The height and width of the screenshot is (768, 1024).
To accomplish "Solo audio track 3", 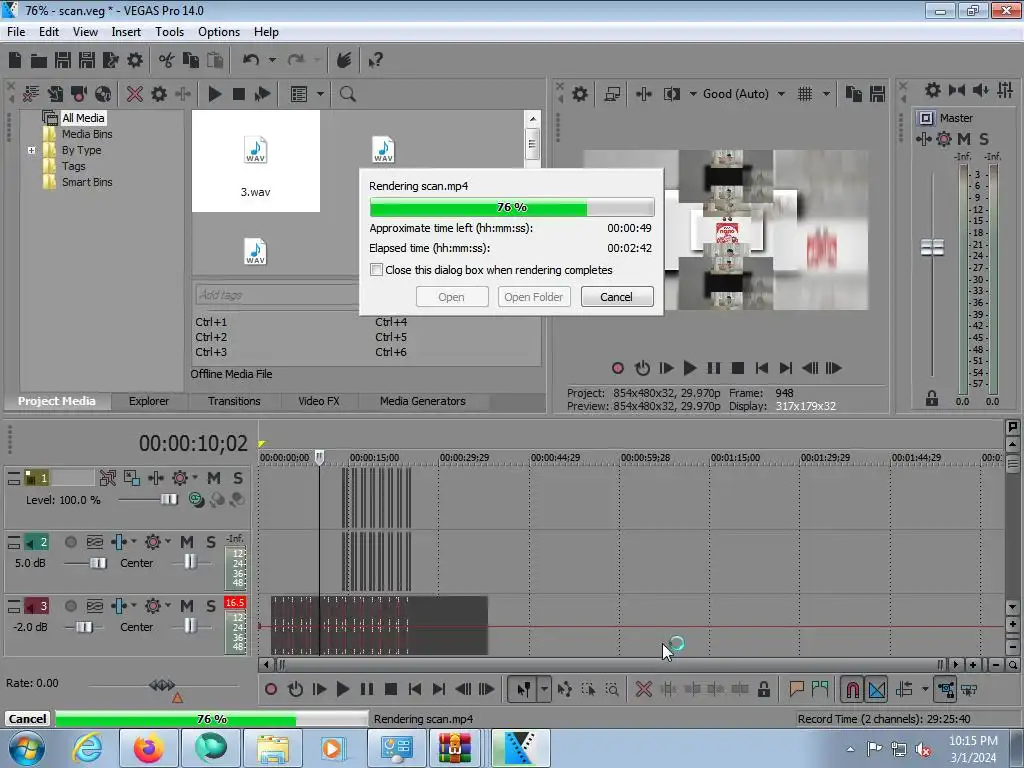I will pyautogui.click(x=210, y=606).
